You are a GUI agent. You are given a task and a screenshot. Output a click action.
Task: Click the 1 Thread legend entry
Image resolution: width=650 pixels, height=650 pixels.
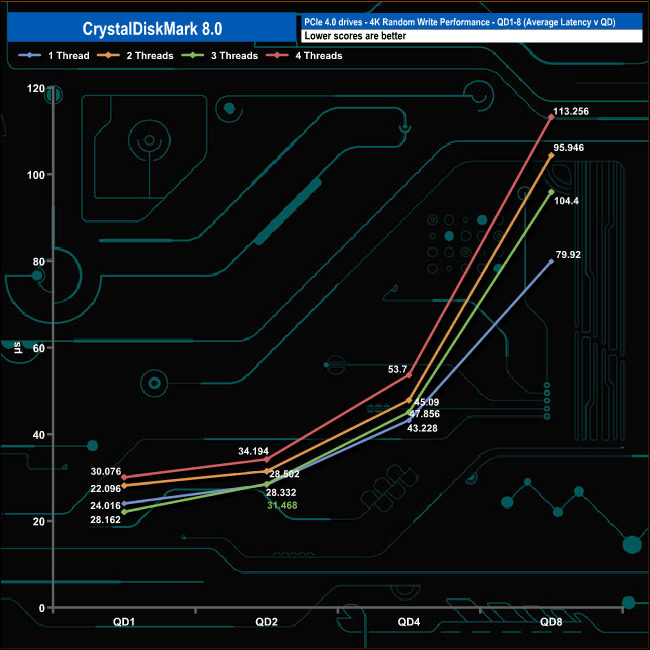point(54,56)
